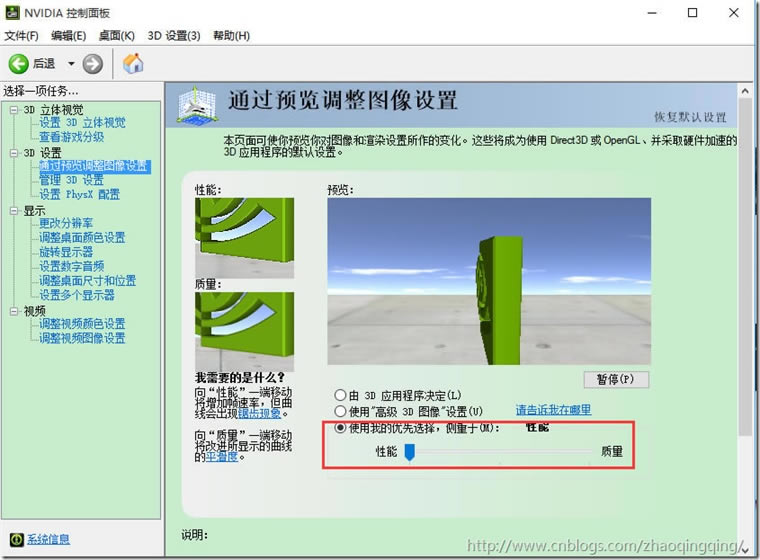This screenshot has width=760, height=560.
Task: Maximize the NVIDIA control panel window
Action: pos(693,13)
